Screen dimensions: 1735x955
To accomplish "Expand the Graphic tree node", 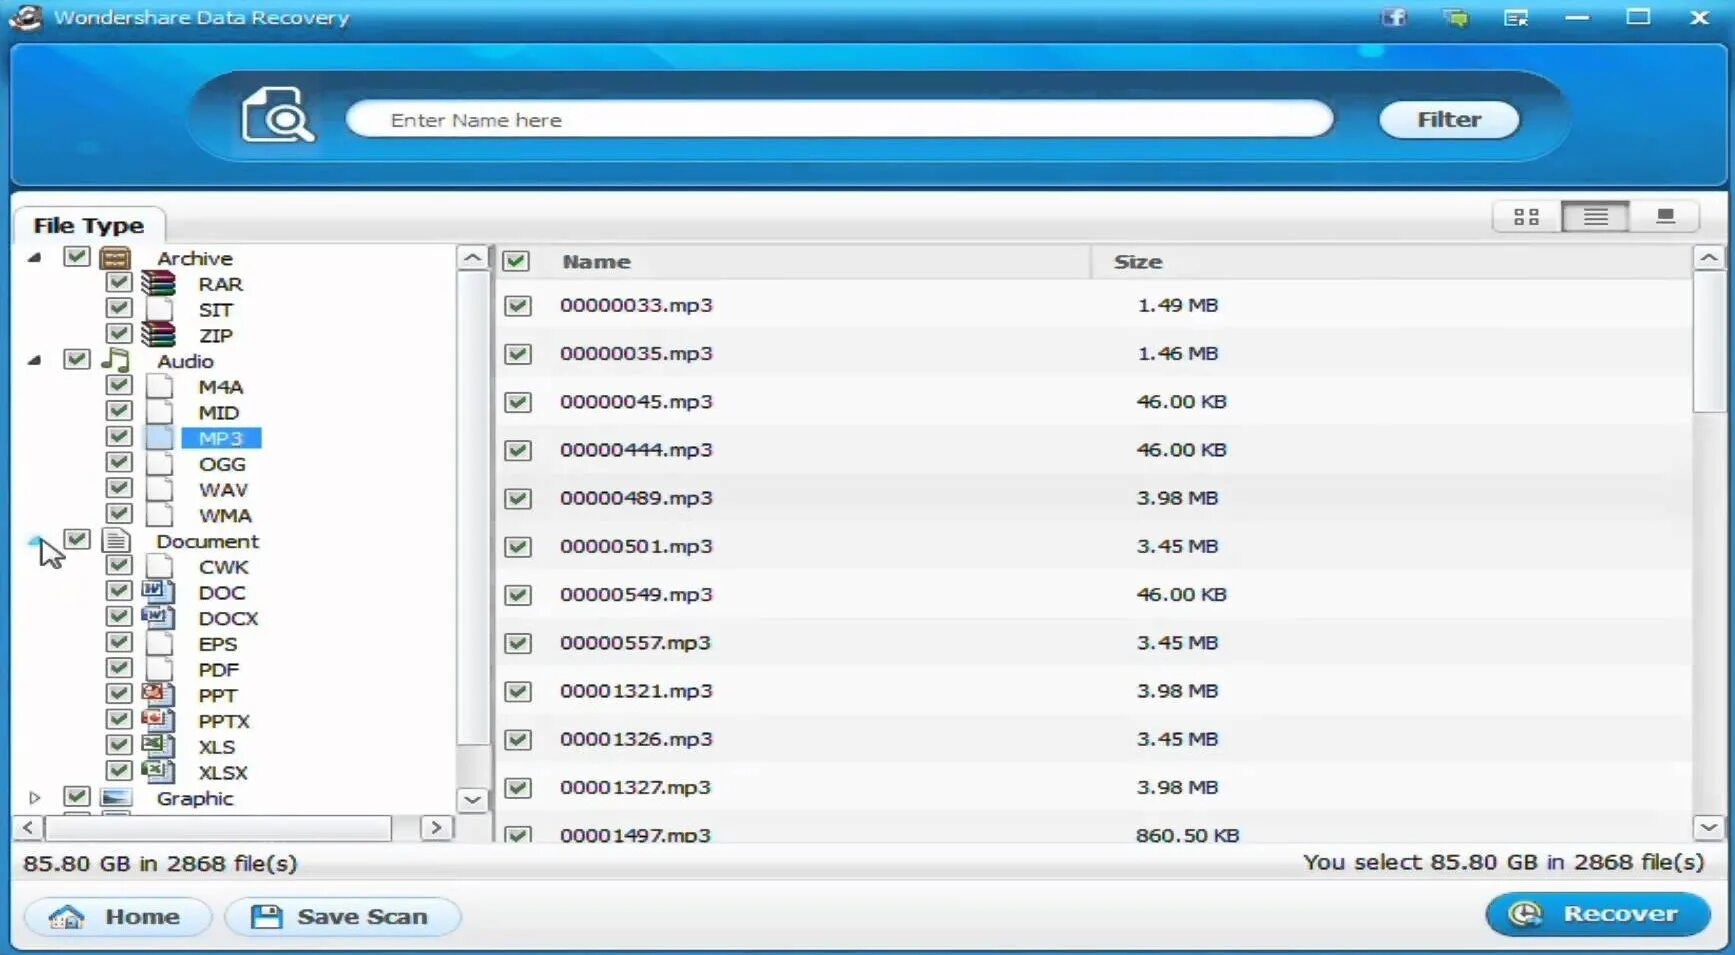I will click(x=35, y=798).
